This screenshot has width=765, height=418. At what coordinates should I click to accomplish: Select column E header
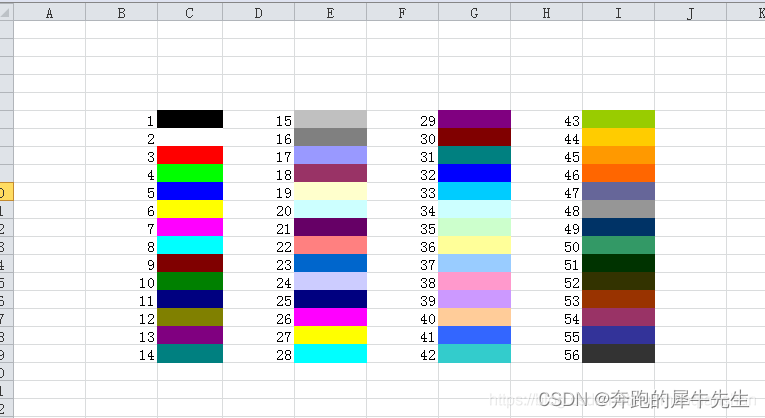click(330, 13)
